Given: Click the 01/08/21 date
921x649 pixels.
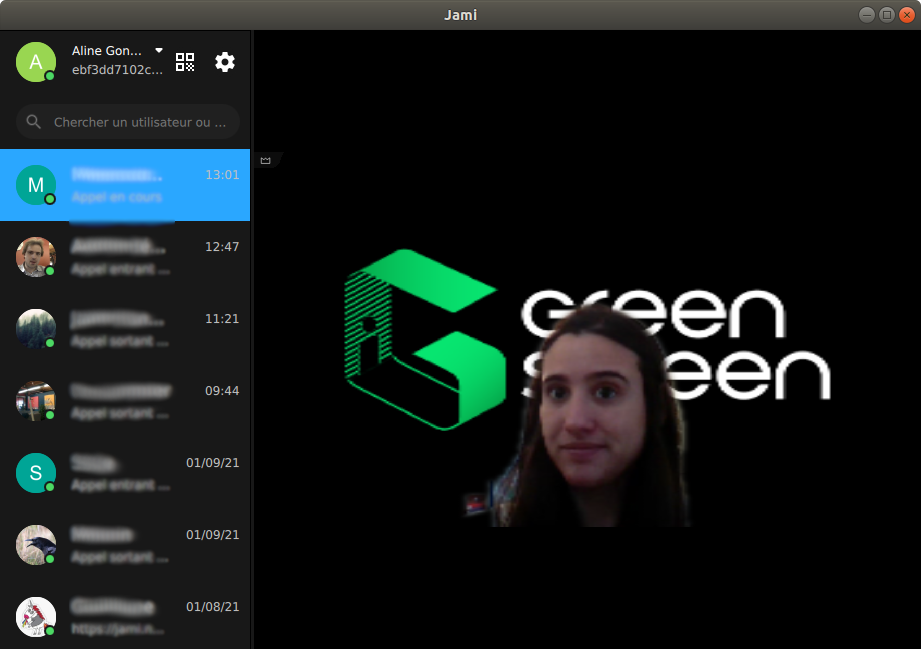Looking at the screenshot, I should pyautogui.click(x=213, y=607).
